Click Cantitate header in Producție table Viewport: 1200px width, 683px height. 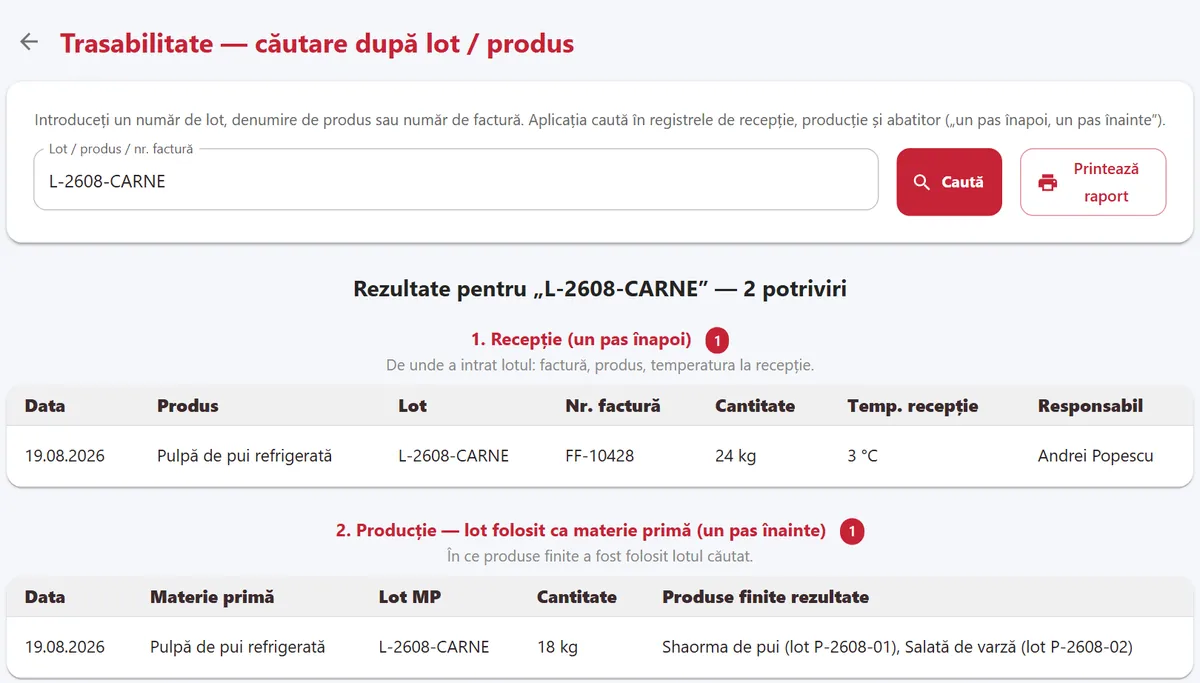[x=577, y=597]
